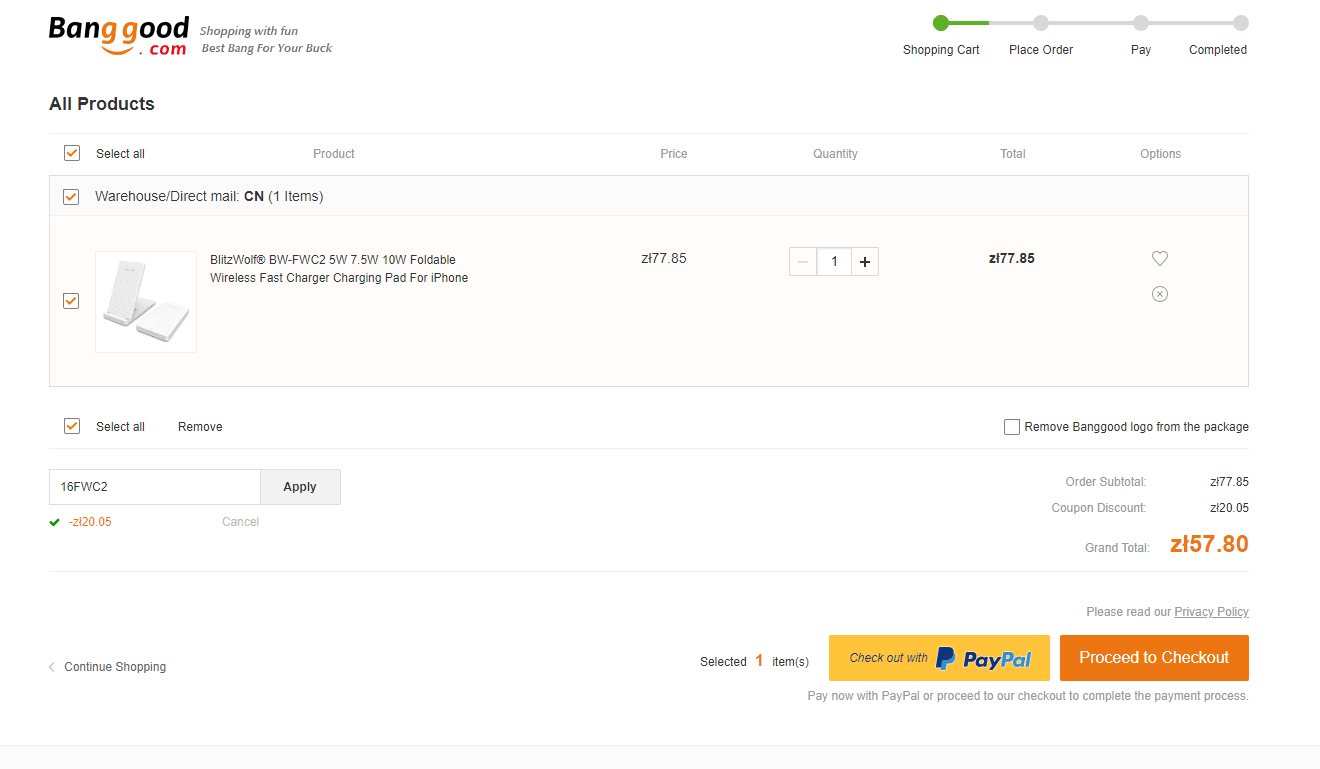Toggle the Warehouse CN group checkbox
Image resolution: width=1320 pixels, height=769 pixels.
(x=71, y=197)
